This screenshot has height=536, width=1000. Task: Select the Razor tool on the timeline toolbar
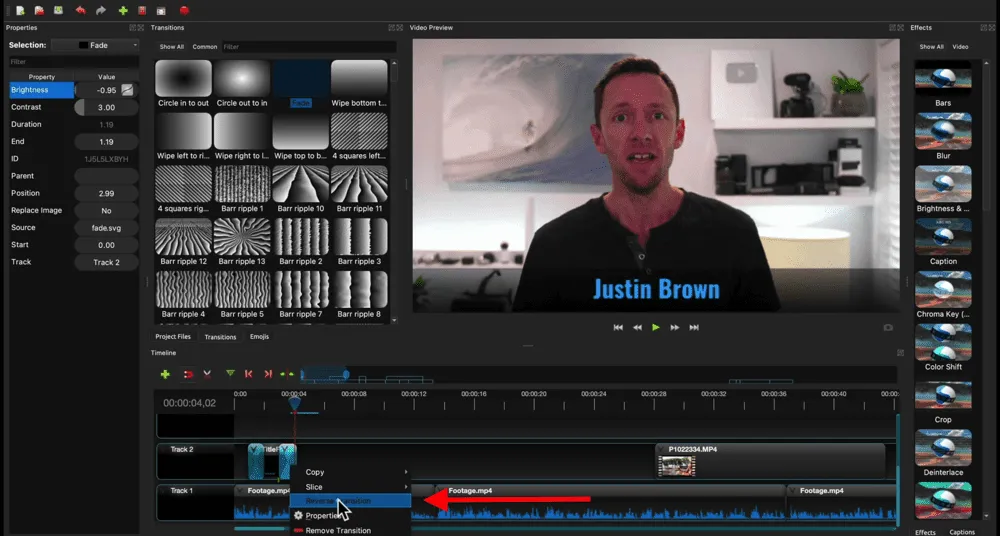pos(207,374)
